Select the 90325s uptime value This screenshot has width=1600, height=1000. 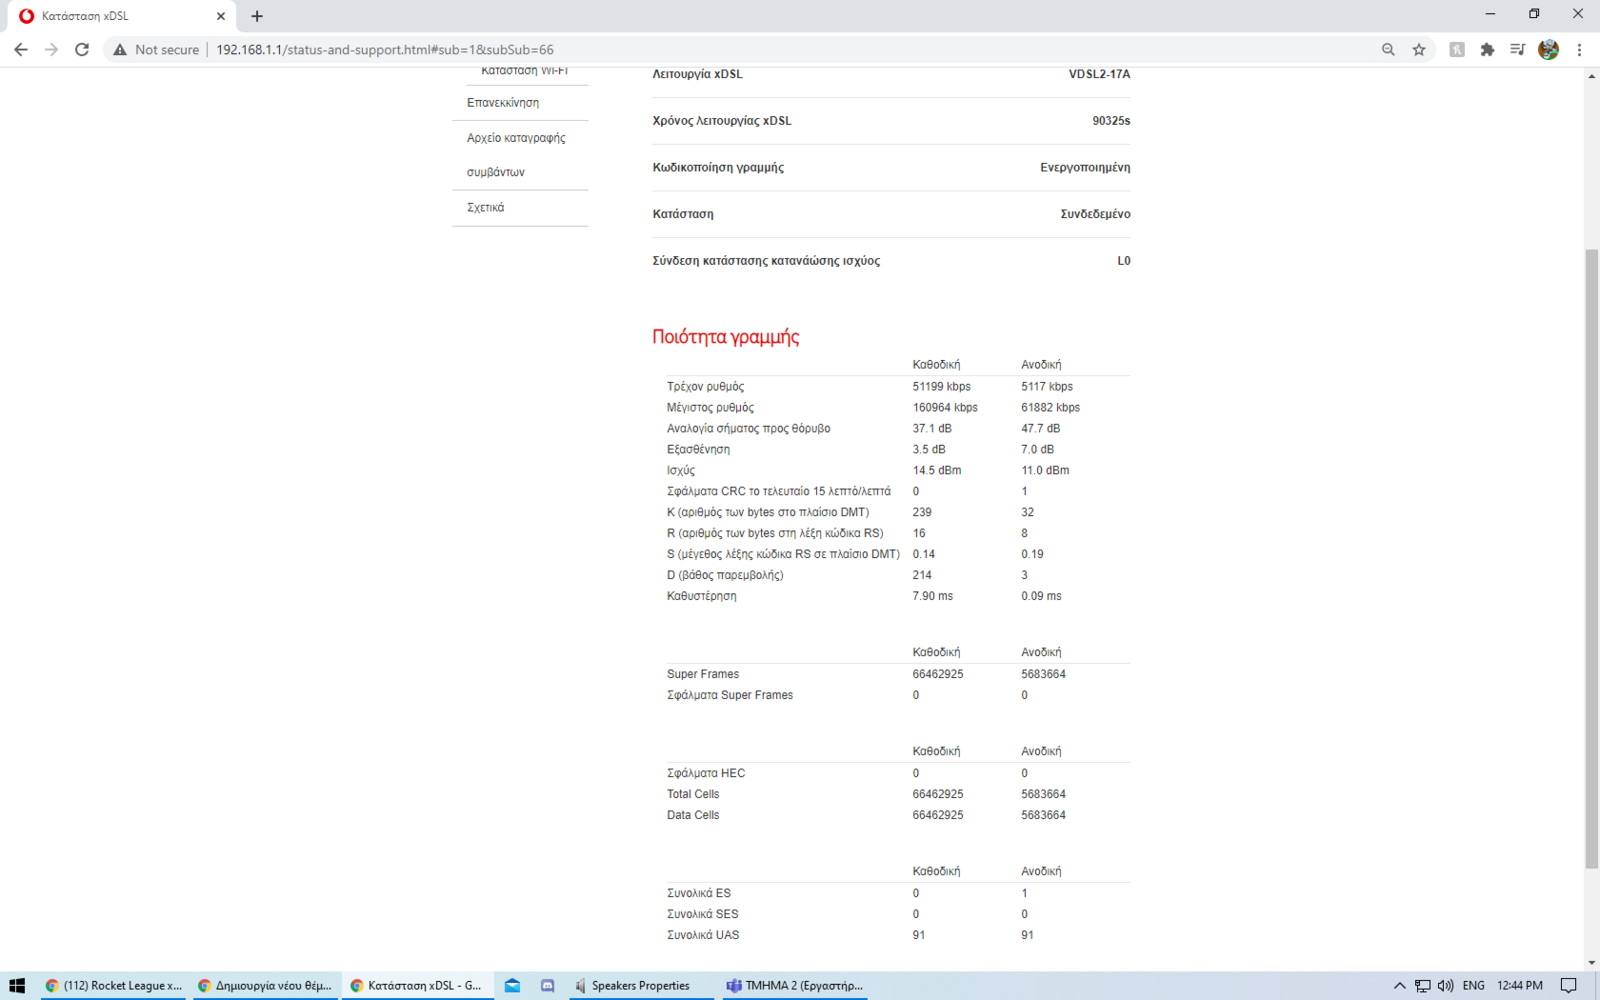point(1111,121)
